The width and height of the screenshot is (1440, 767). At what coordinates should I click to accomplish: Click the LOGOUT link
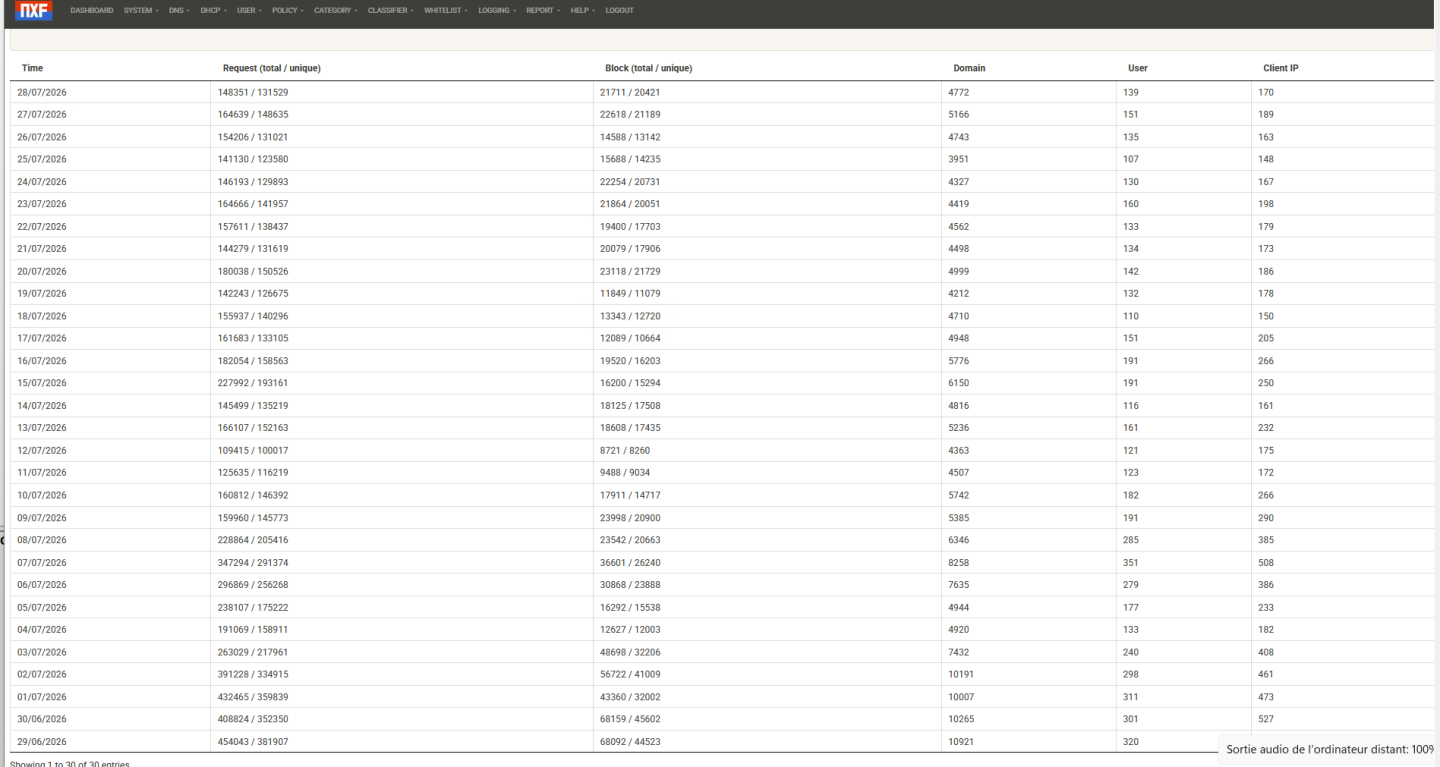pyautogui.click(x=619, y=11)
